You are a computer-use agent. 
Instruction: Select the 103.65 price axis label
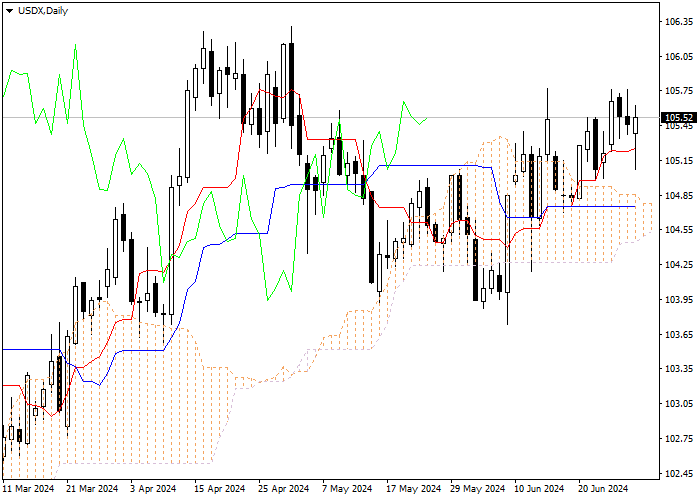pos(679,334)
